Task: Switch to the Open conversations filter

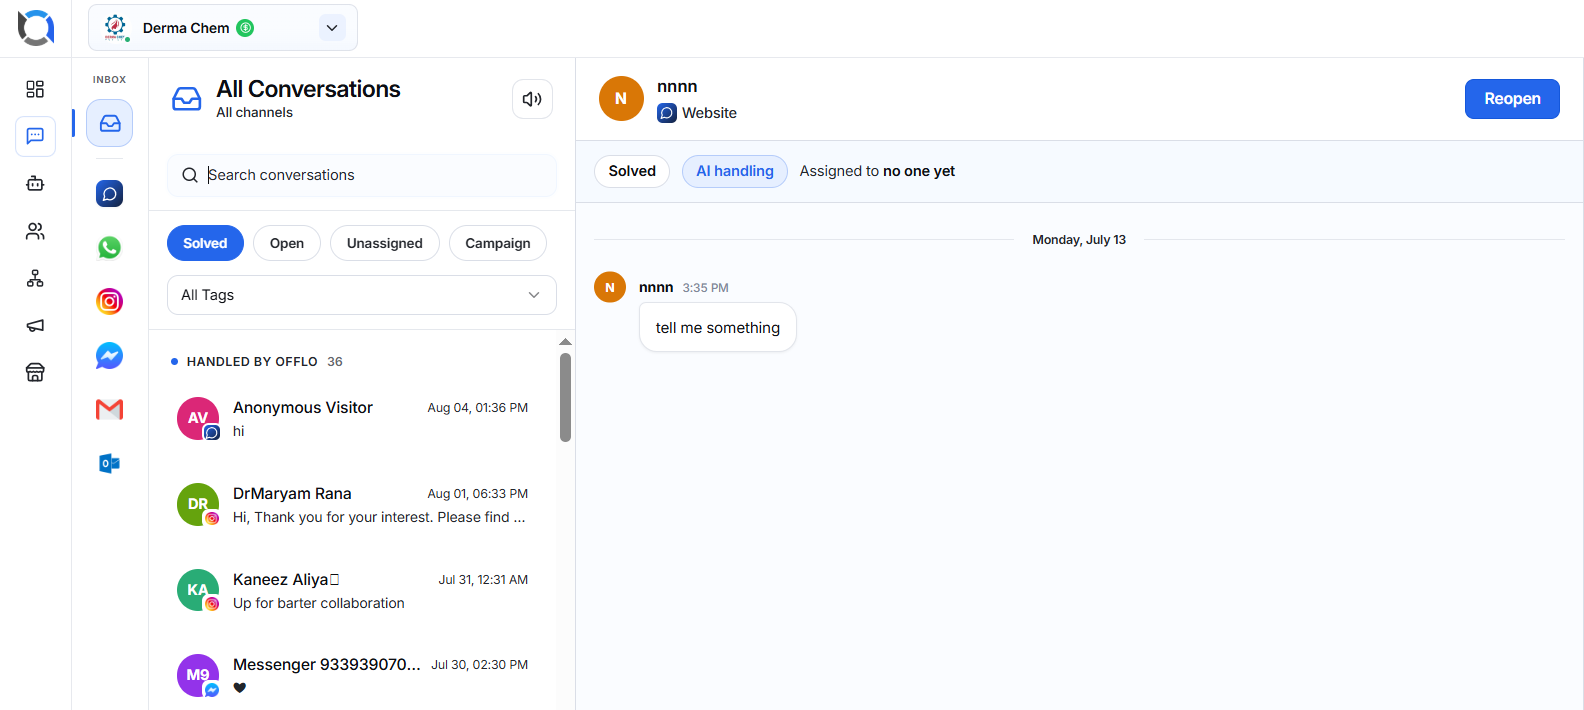Action: pyautogui.click(x=287, y=243)
